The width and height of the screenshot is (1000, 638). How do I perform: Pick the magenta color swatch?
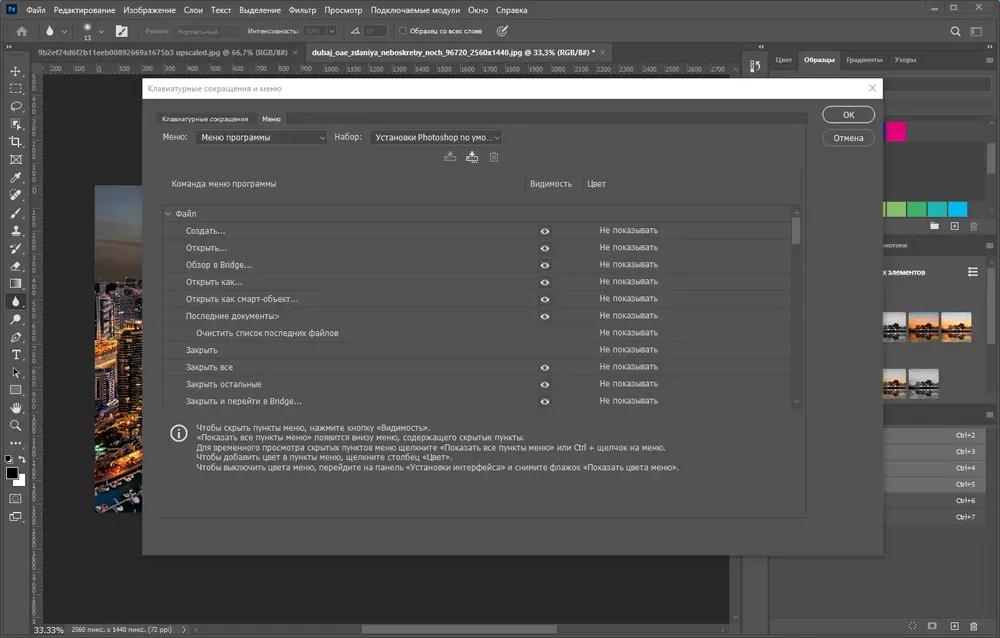(x=895, y=131)
